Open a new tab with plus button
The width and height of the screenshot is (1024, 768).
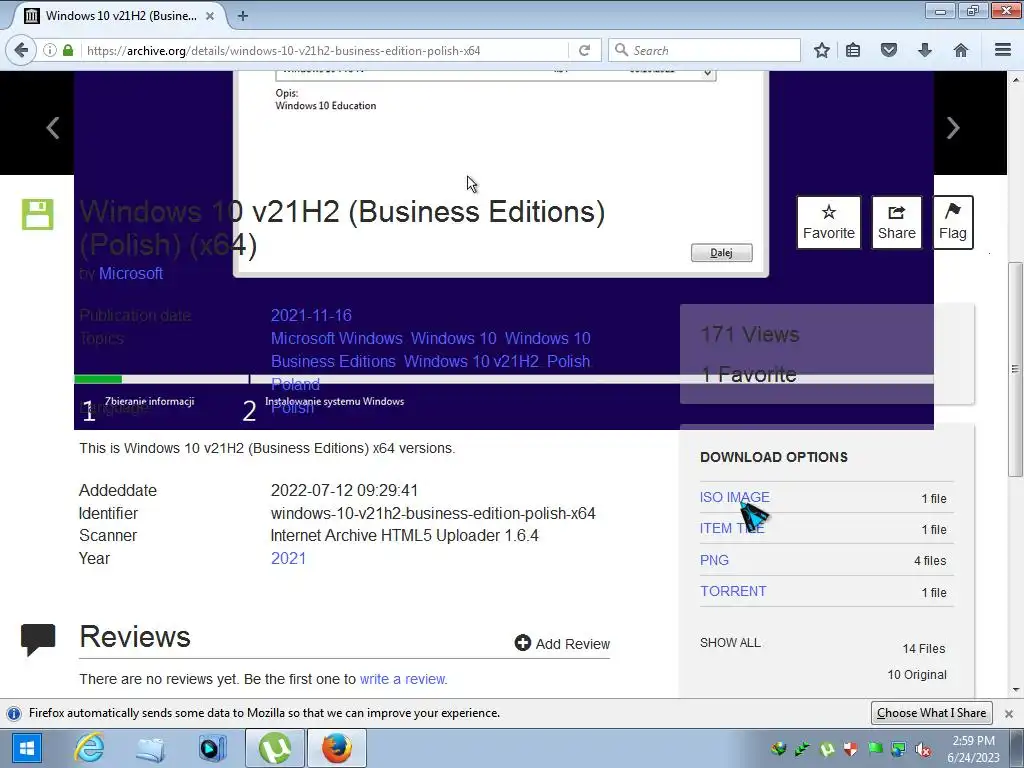(243, 16)
